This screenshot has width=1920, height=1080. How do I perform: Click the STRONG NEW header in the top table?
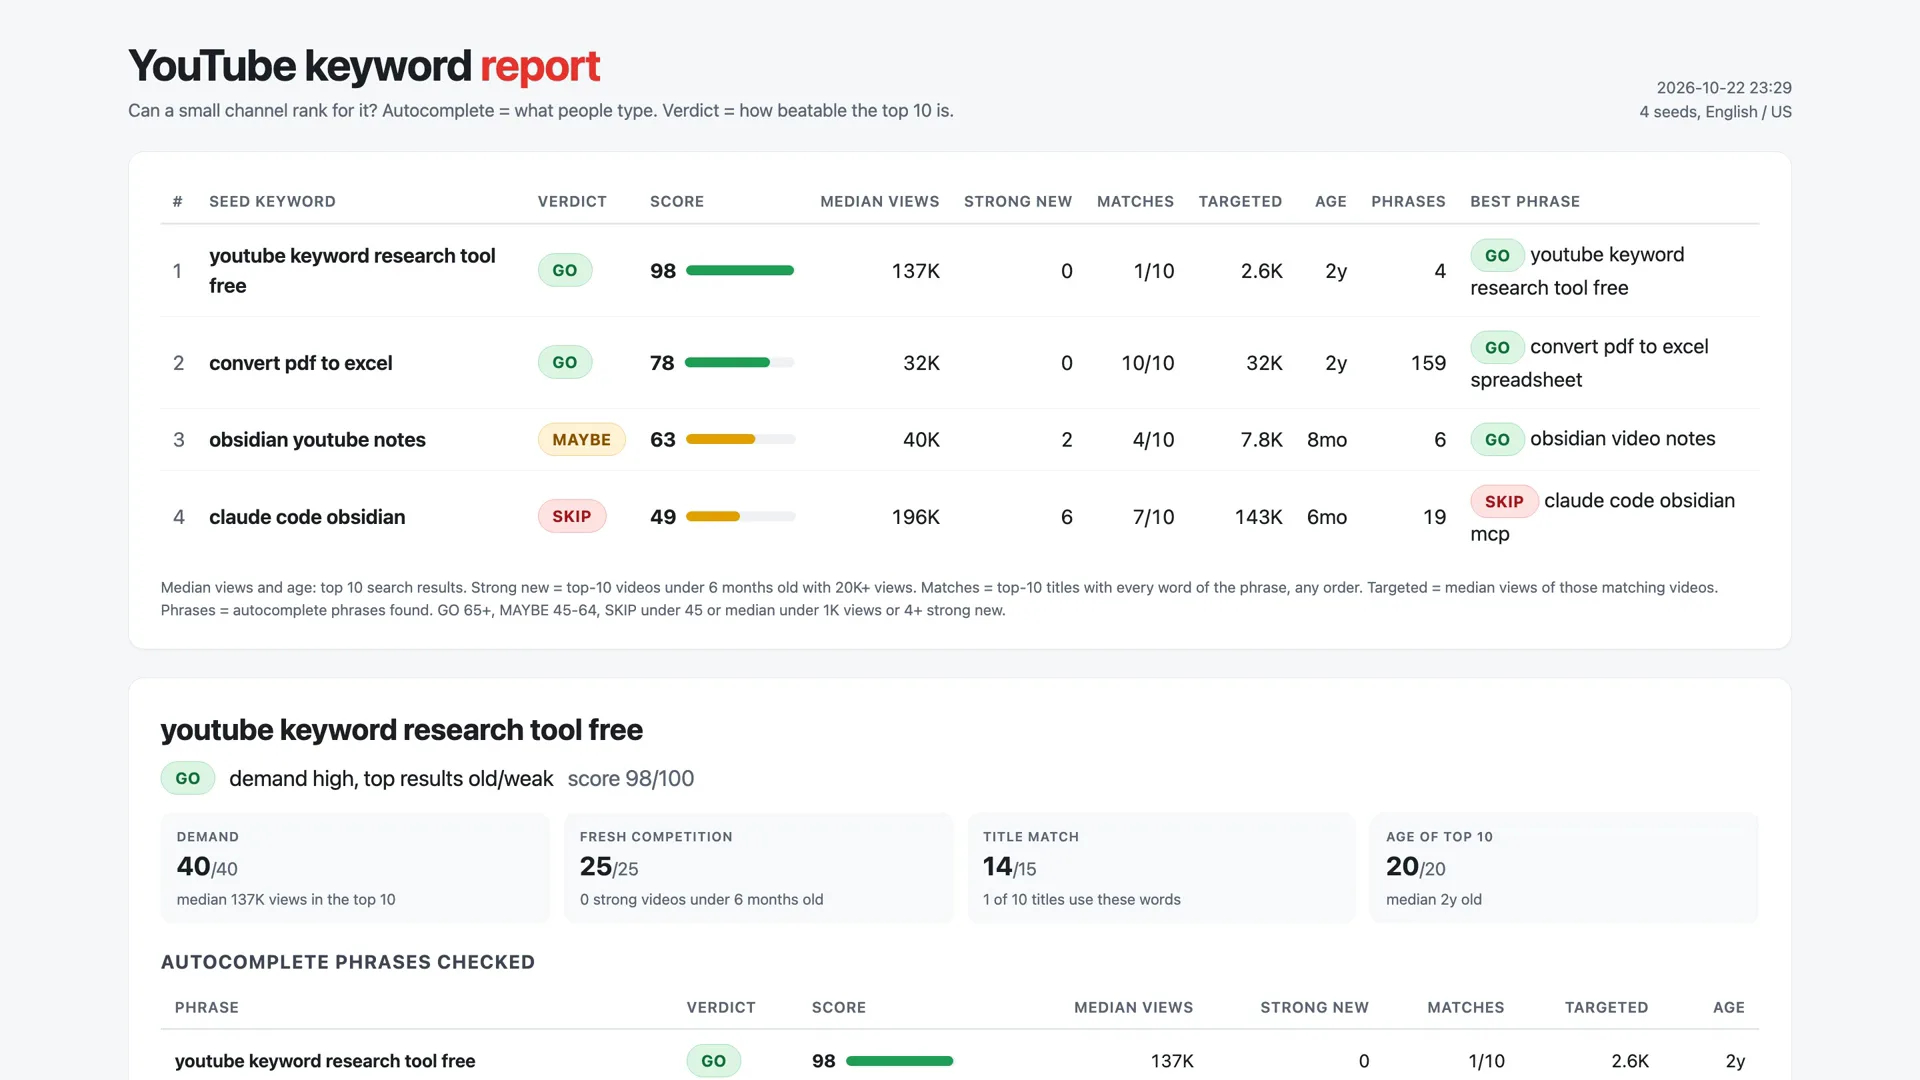pyautogui.click(x=1017, y=202)
